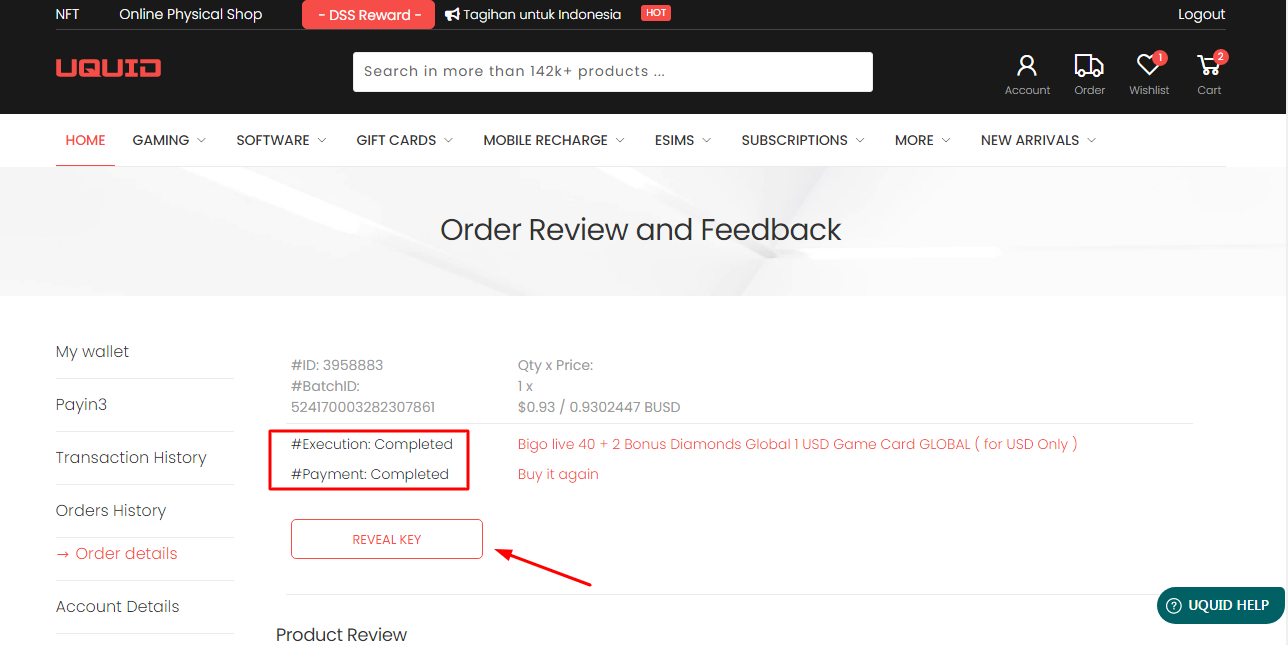
Task: Open the Wishlist heart icon
Action: pyautogui.click(x=1148, y=65)
